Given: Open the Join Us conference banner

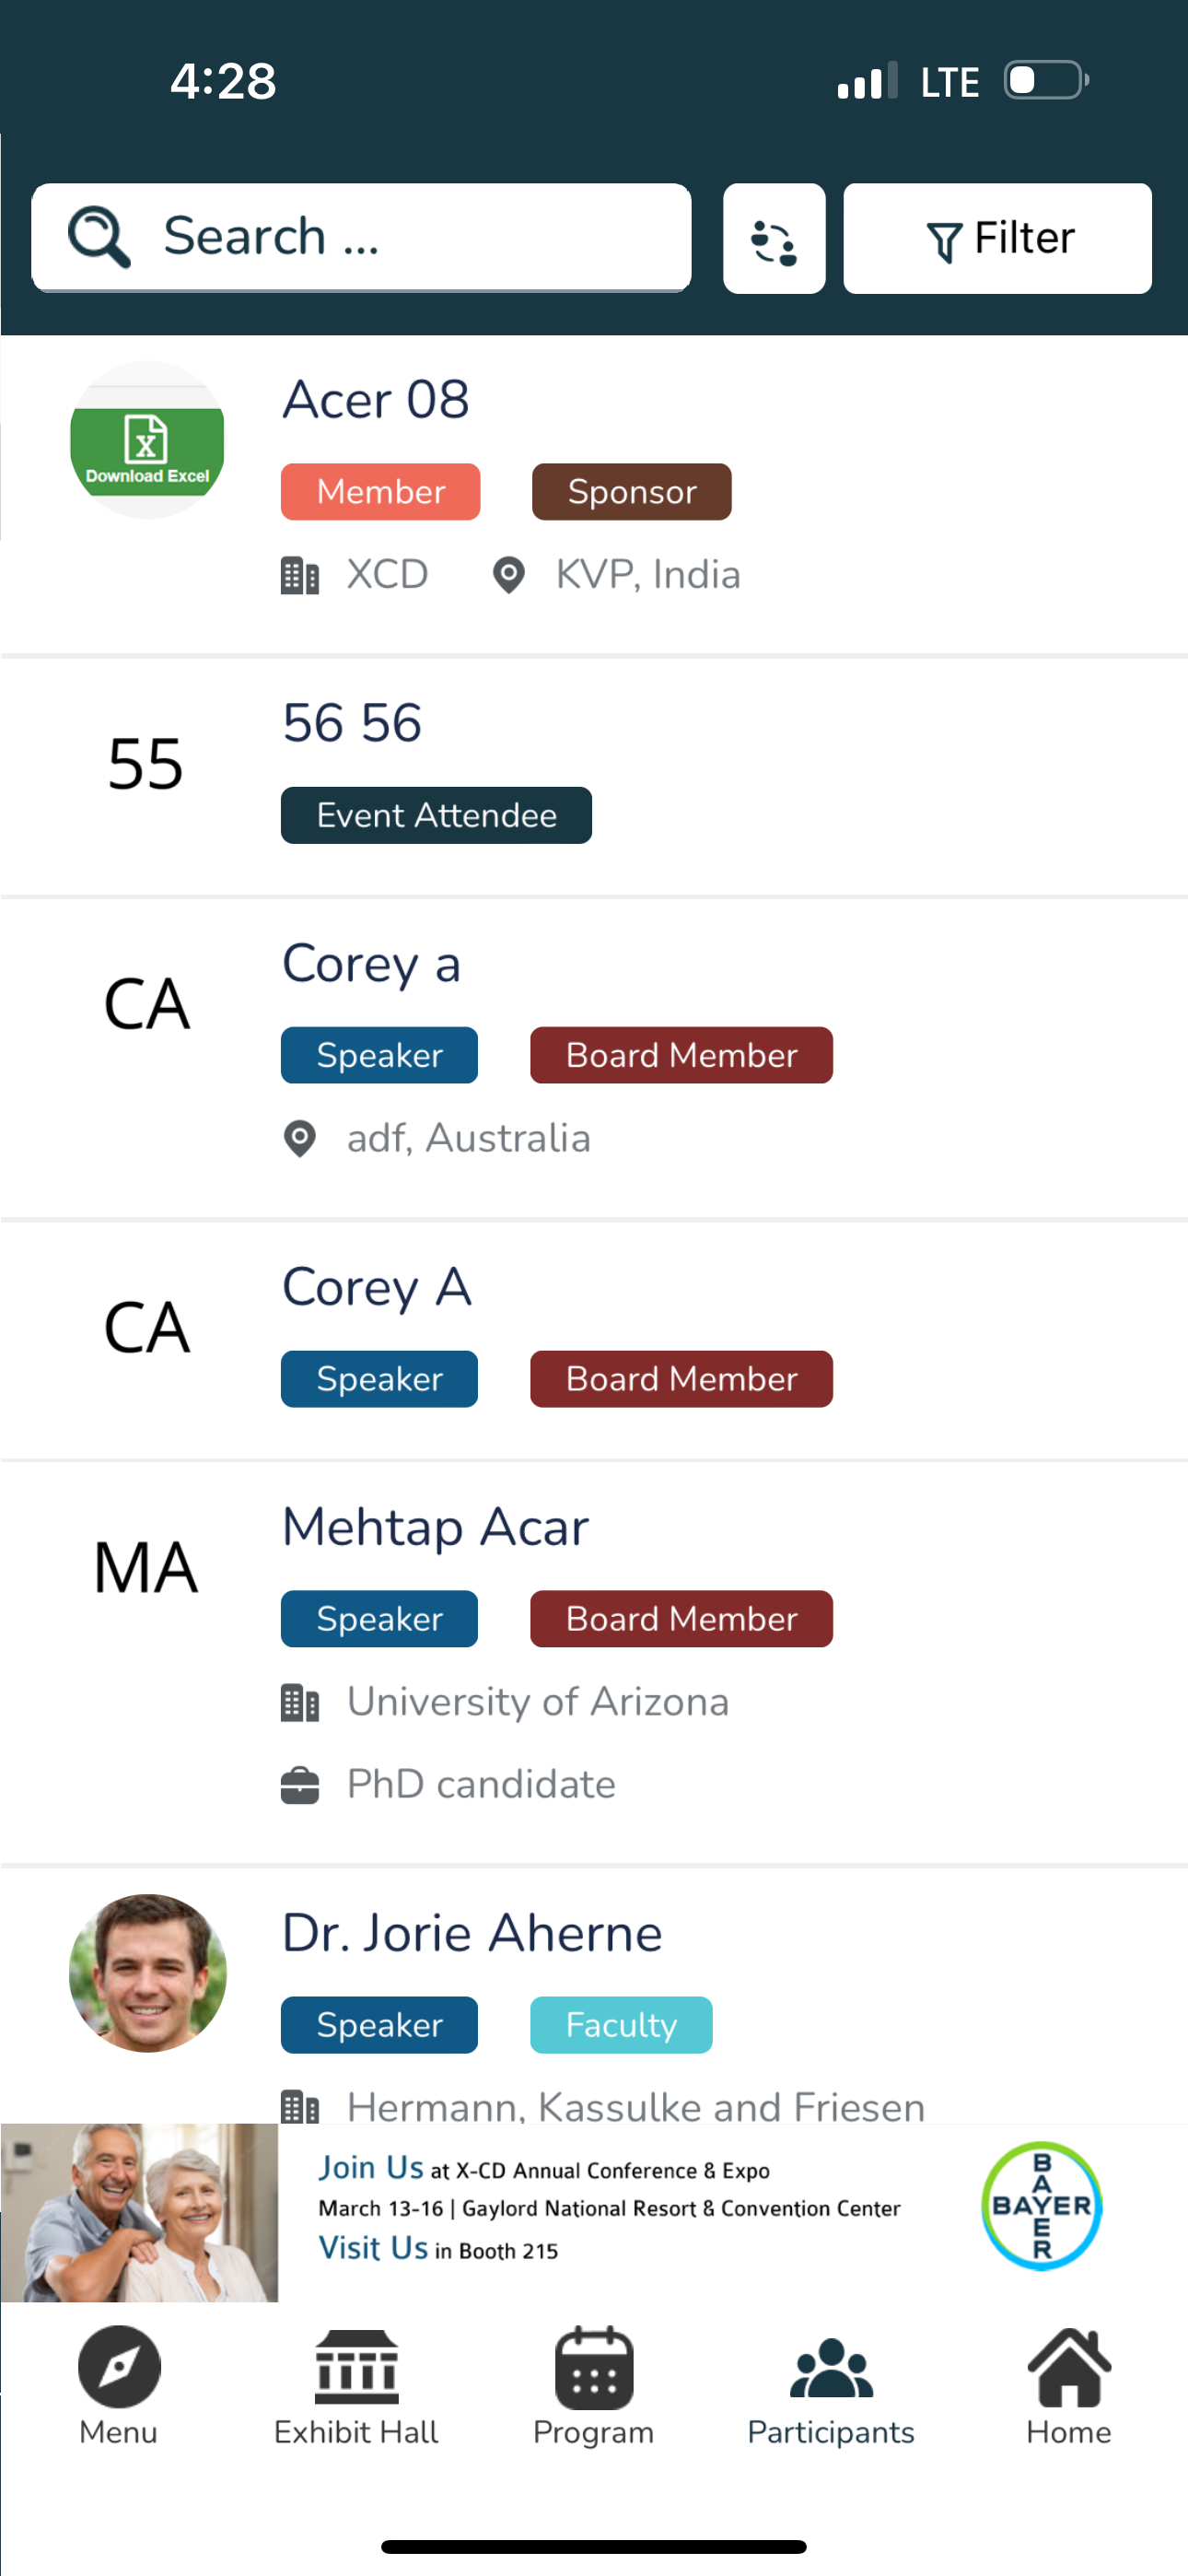Looking at the screenshot, I should 594,2212.
